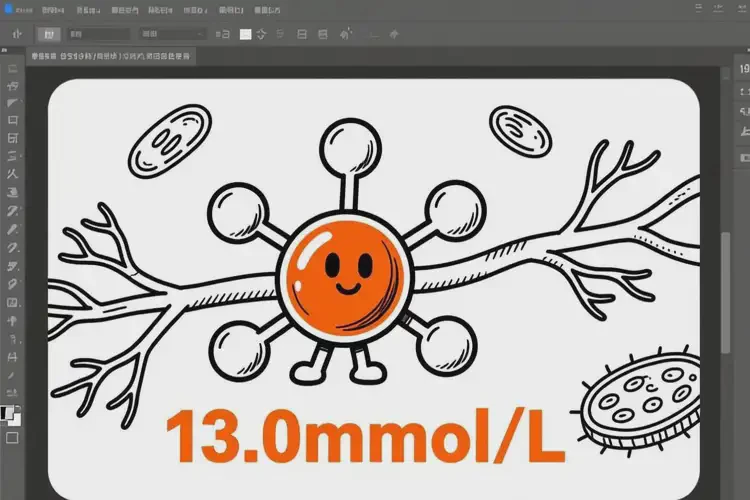Screen dimensions: 750x500
Task: Open the wide dropdown in the options bar
Action: tap(172, 34)
